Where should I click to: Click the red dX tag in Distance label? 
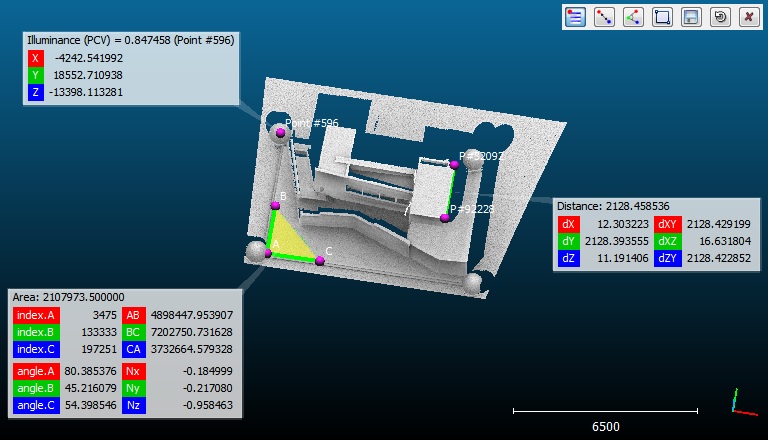pos(568,224)
